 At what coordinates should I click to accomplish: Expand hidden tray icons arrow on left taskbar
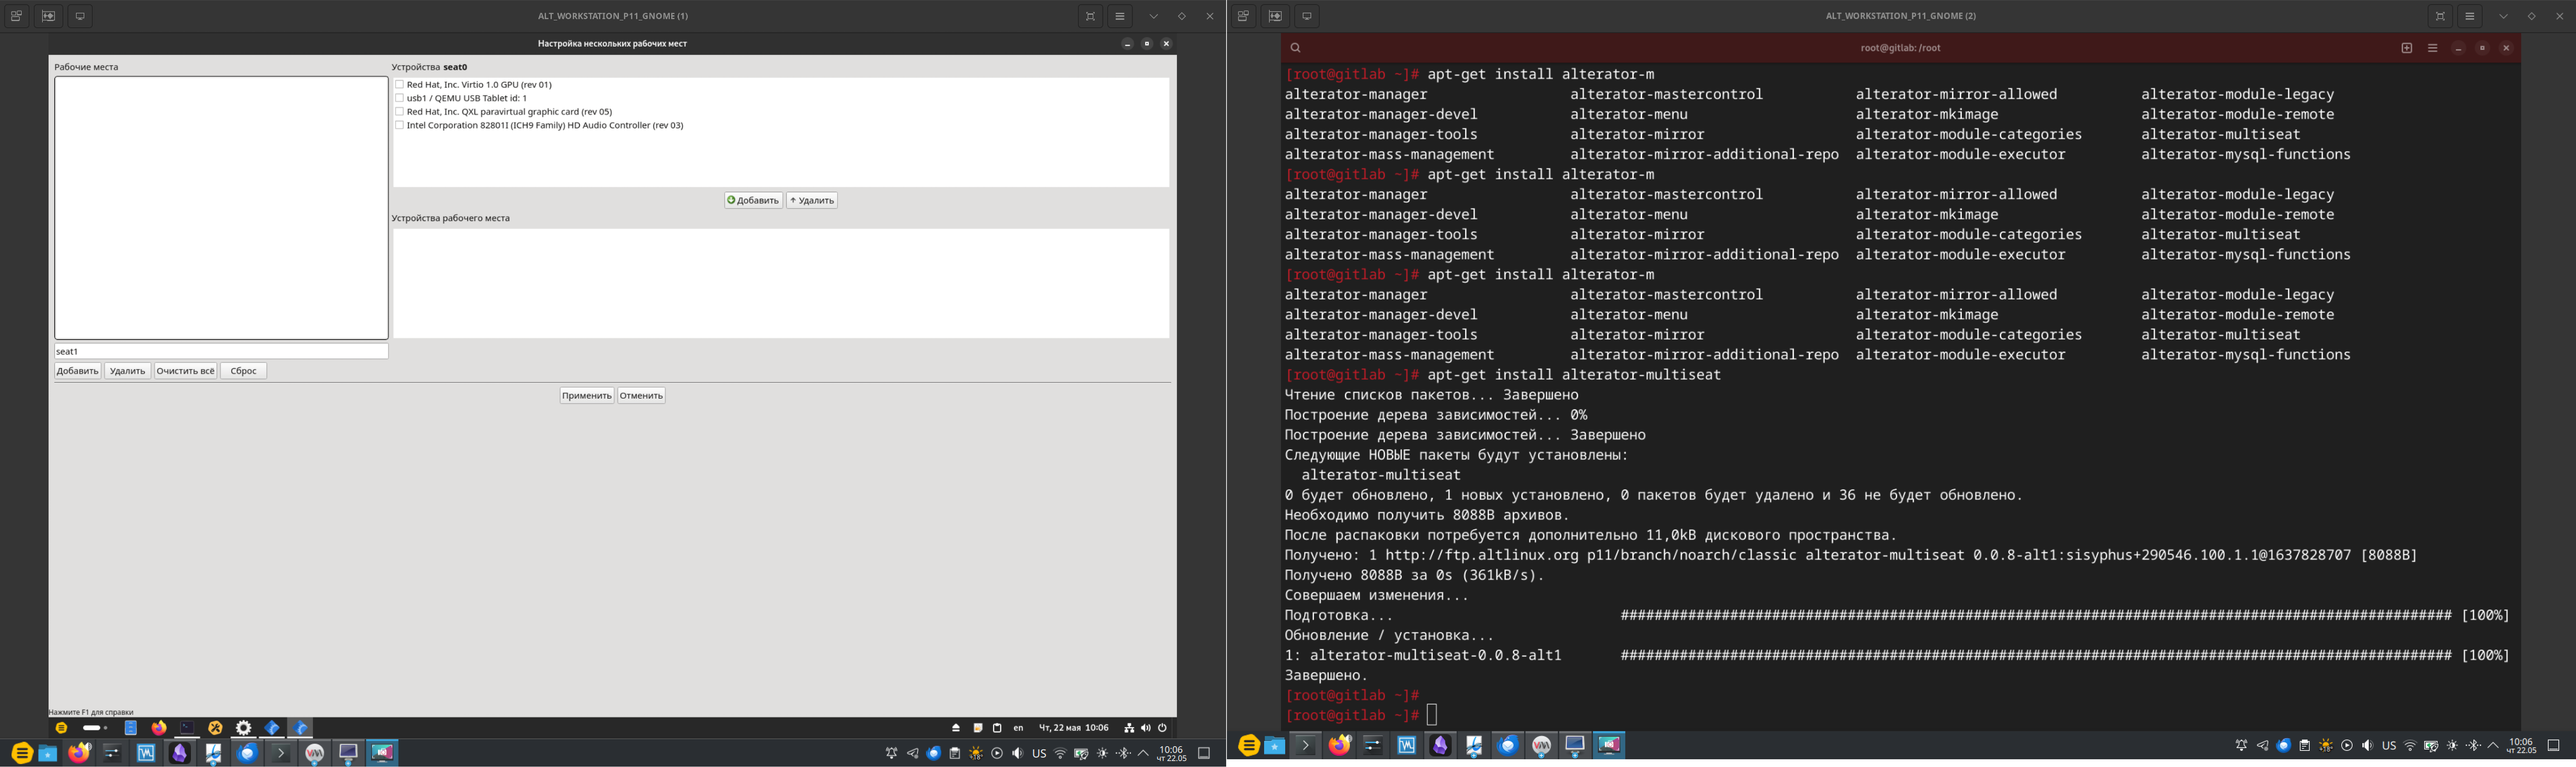1143,753
